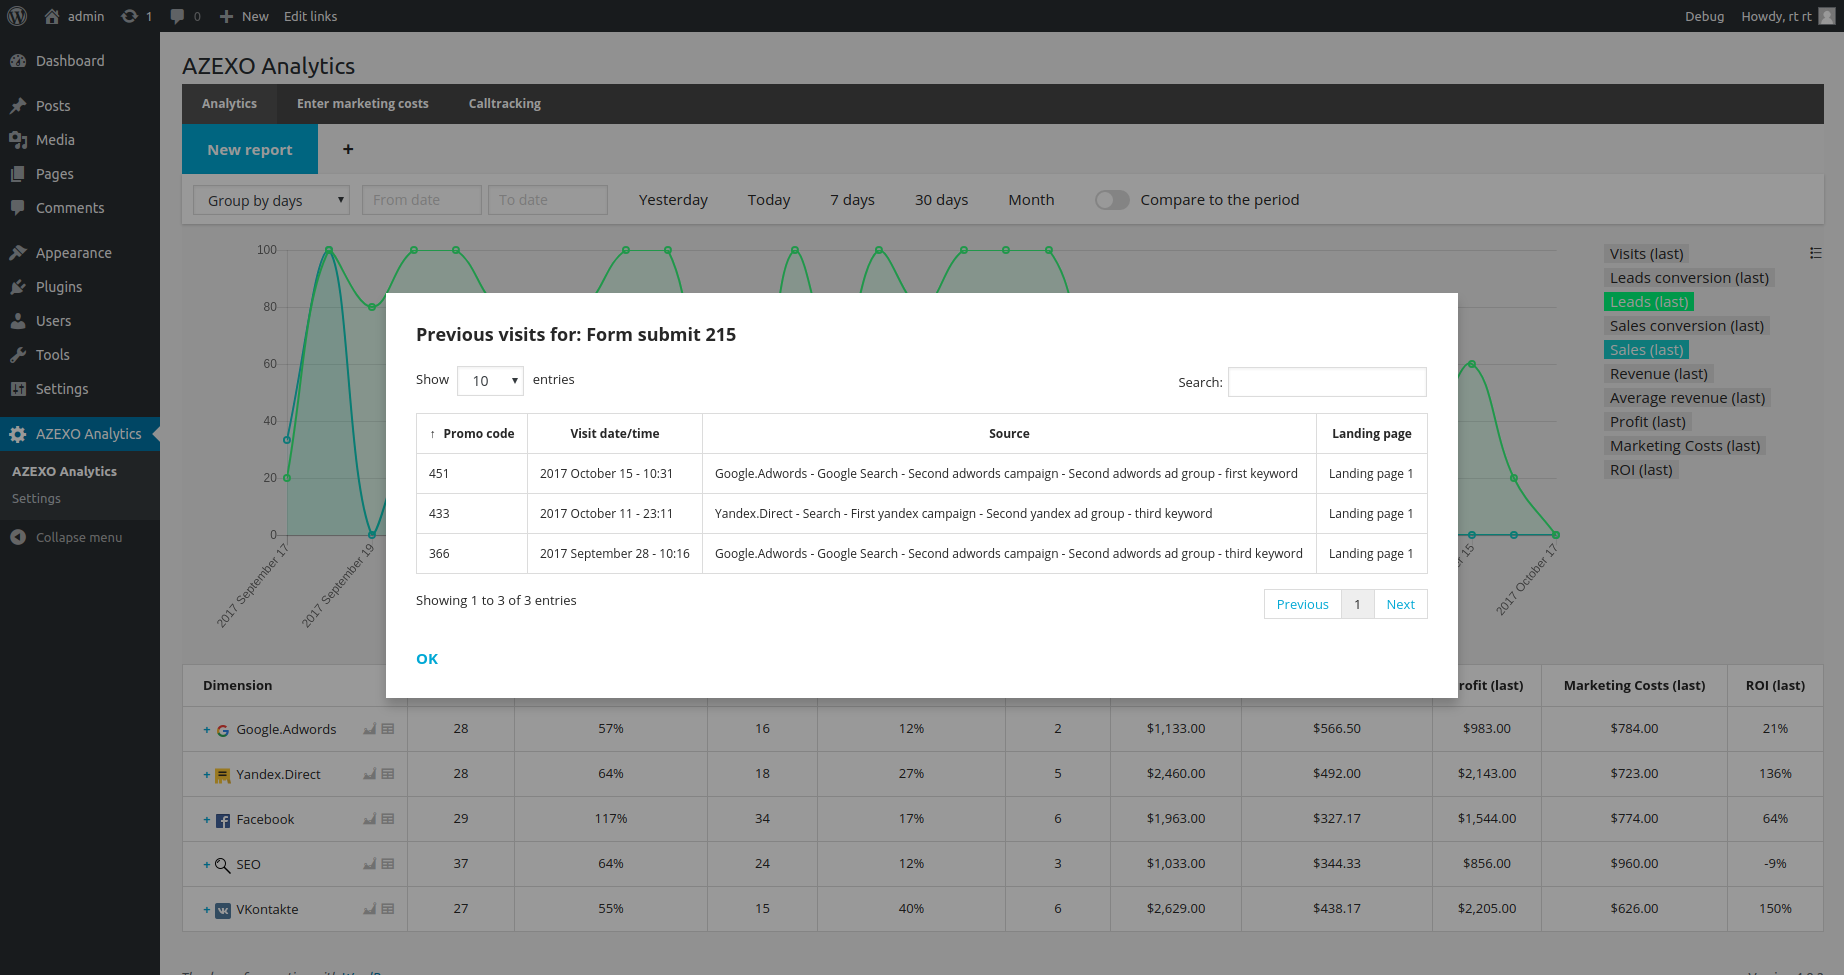Click the WordPress logo icon
This screenshot has width=1844, height=975.
coord(17,16)
